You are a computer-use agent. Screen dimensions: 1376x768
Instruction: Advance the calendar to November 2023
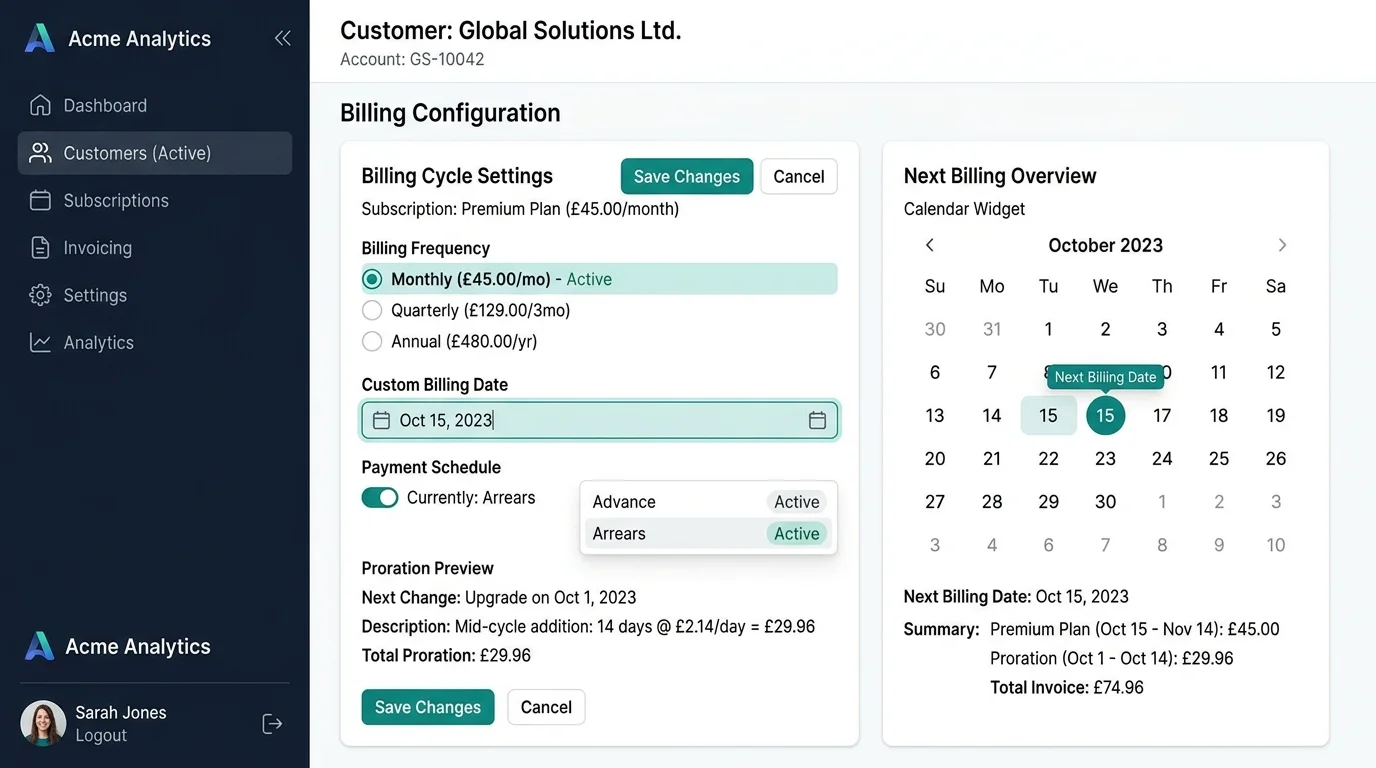(1282, 245)
